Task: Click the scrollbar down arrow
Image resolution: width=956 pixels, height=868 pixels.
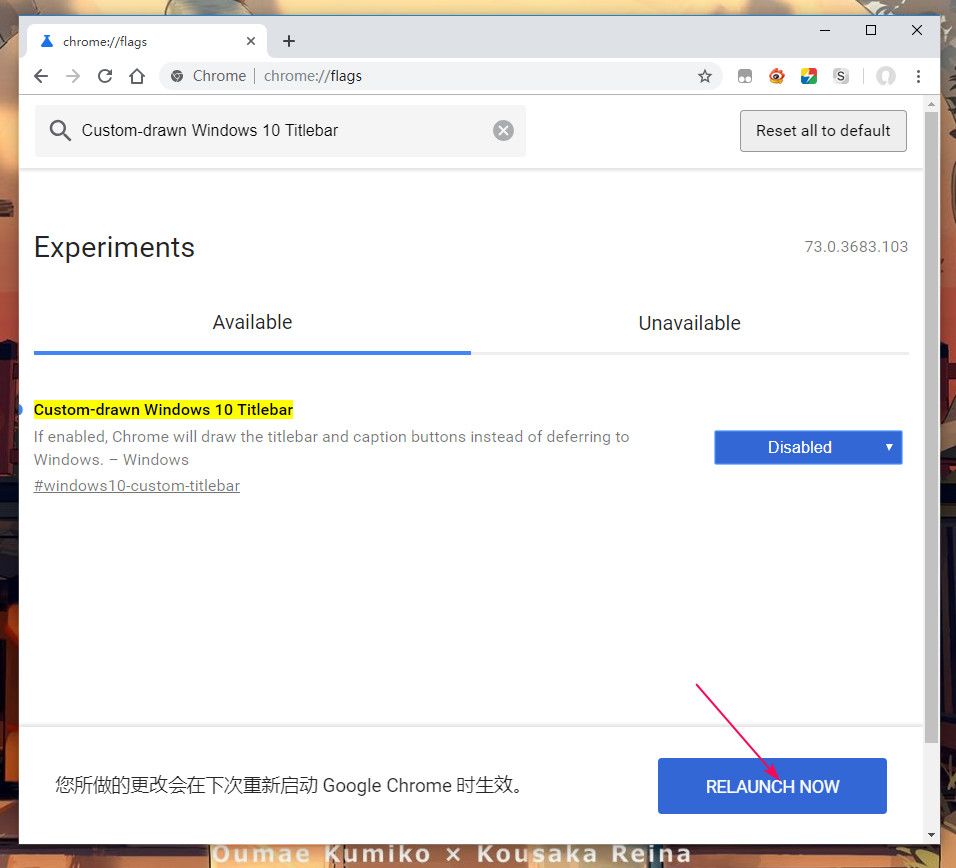Action: pos(931,835)
